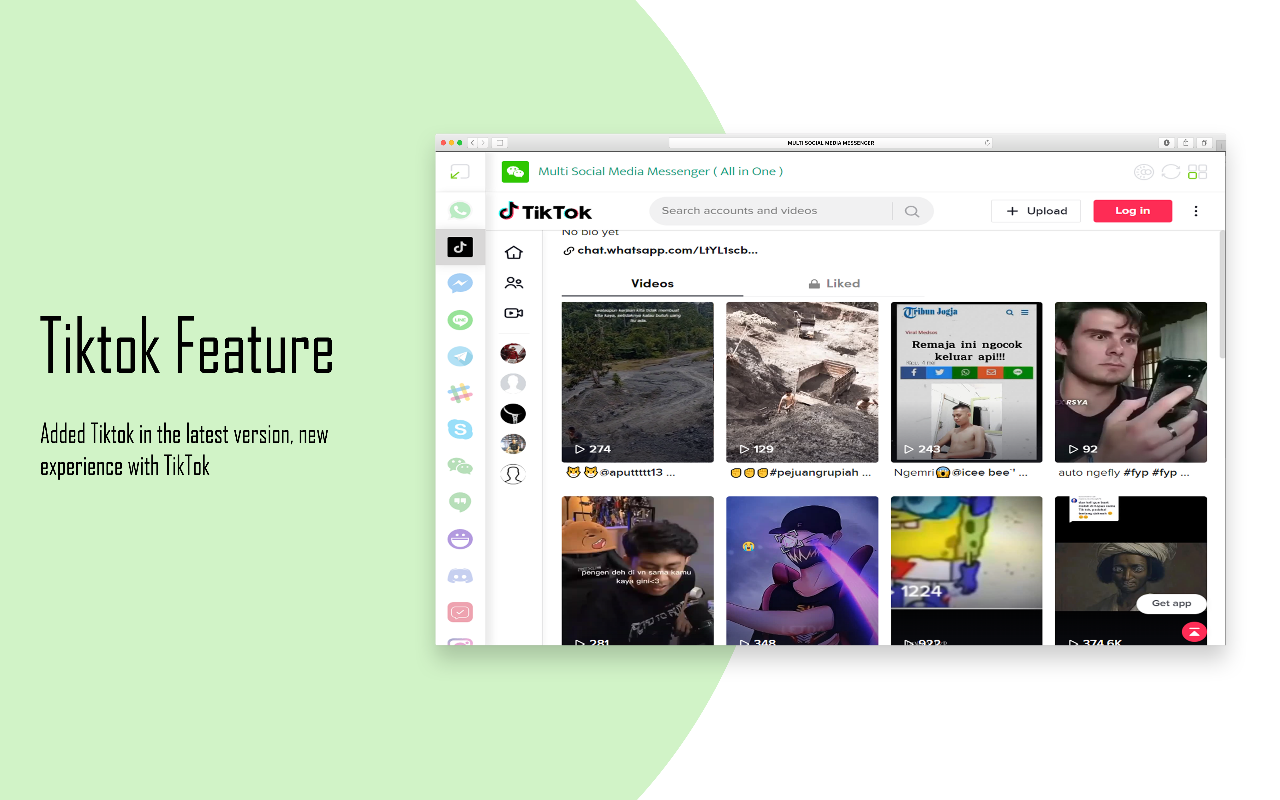
Task: Open the video with 92 plays
Action: (1131, 382)
